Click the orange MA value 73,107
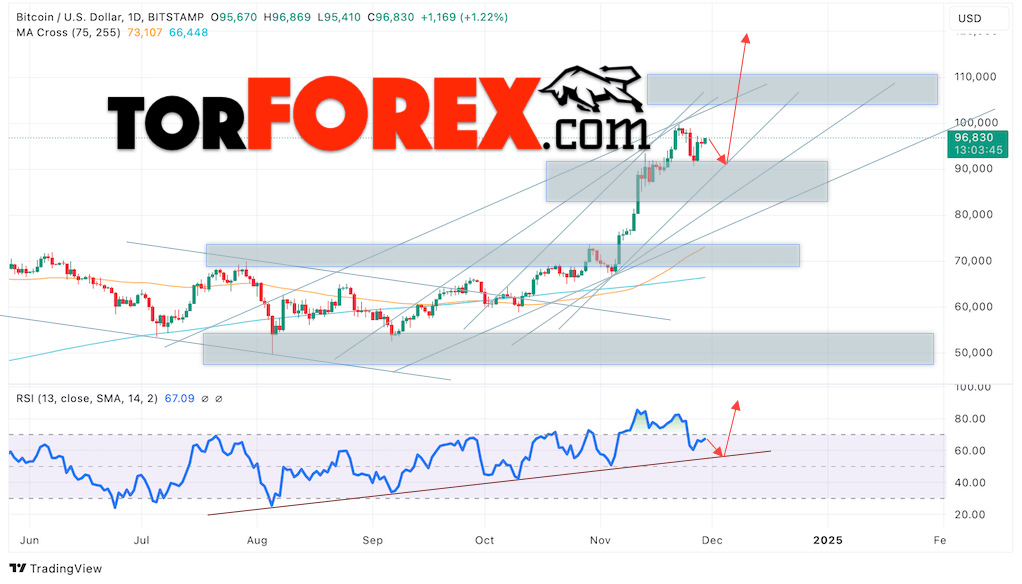This screenshot has height=584, width=1022. (x=145, y=32)
